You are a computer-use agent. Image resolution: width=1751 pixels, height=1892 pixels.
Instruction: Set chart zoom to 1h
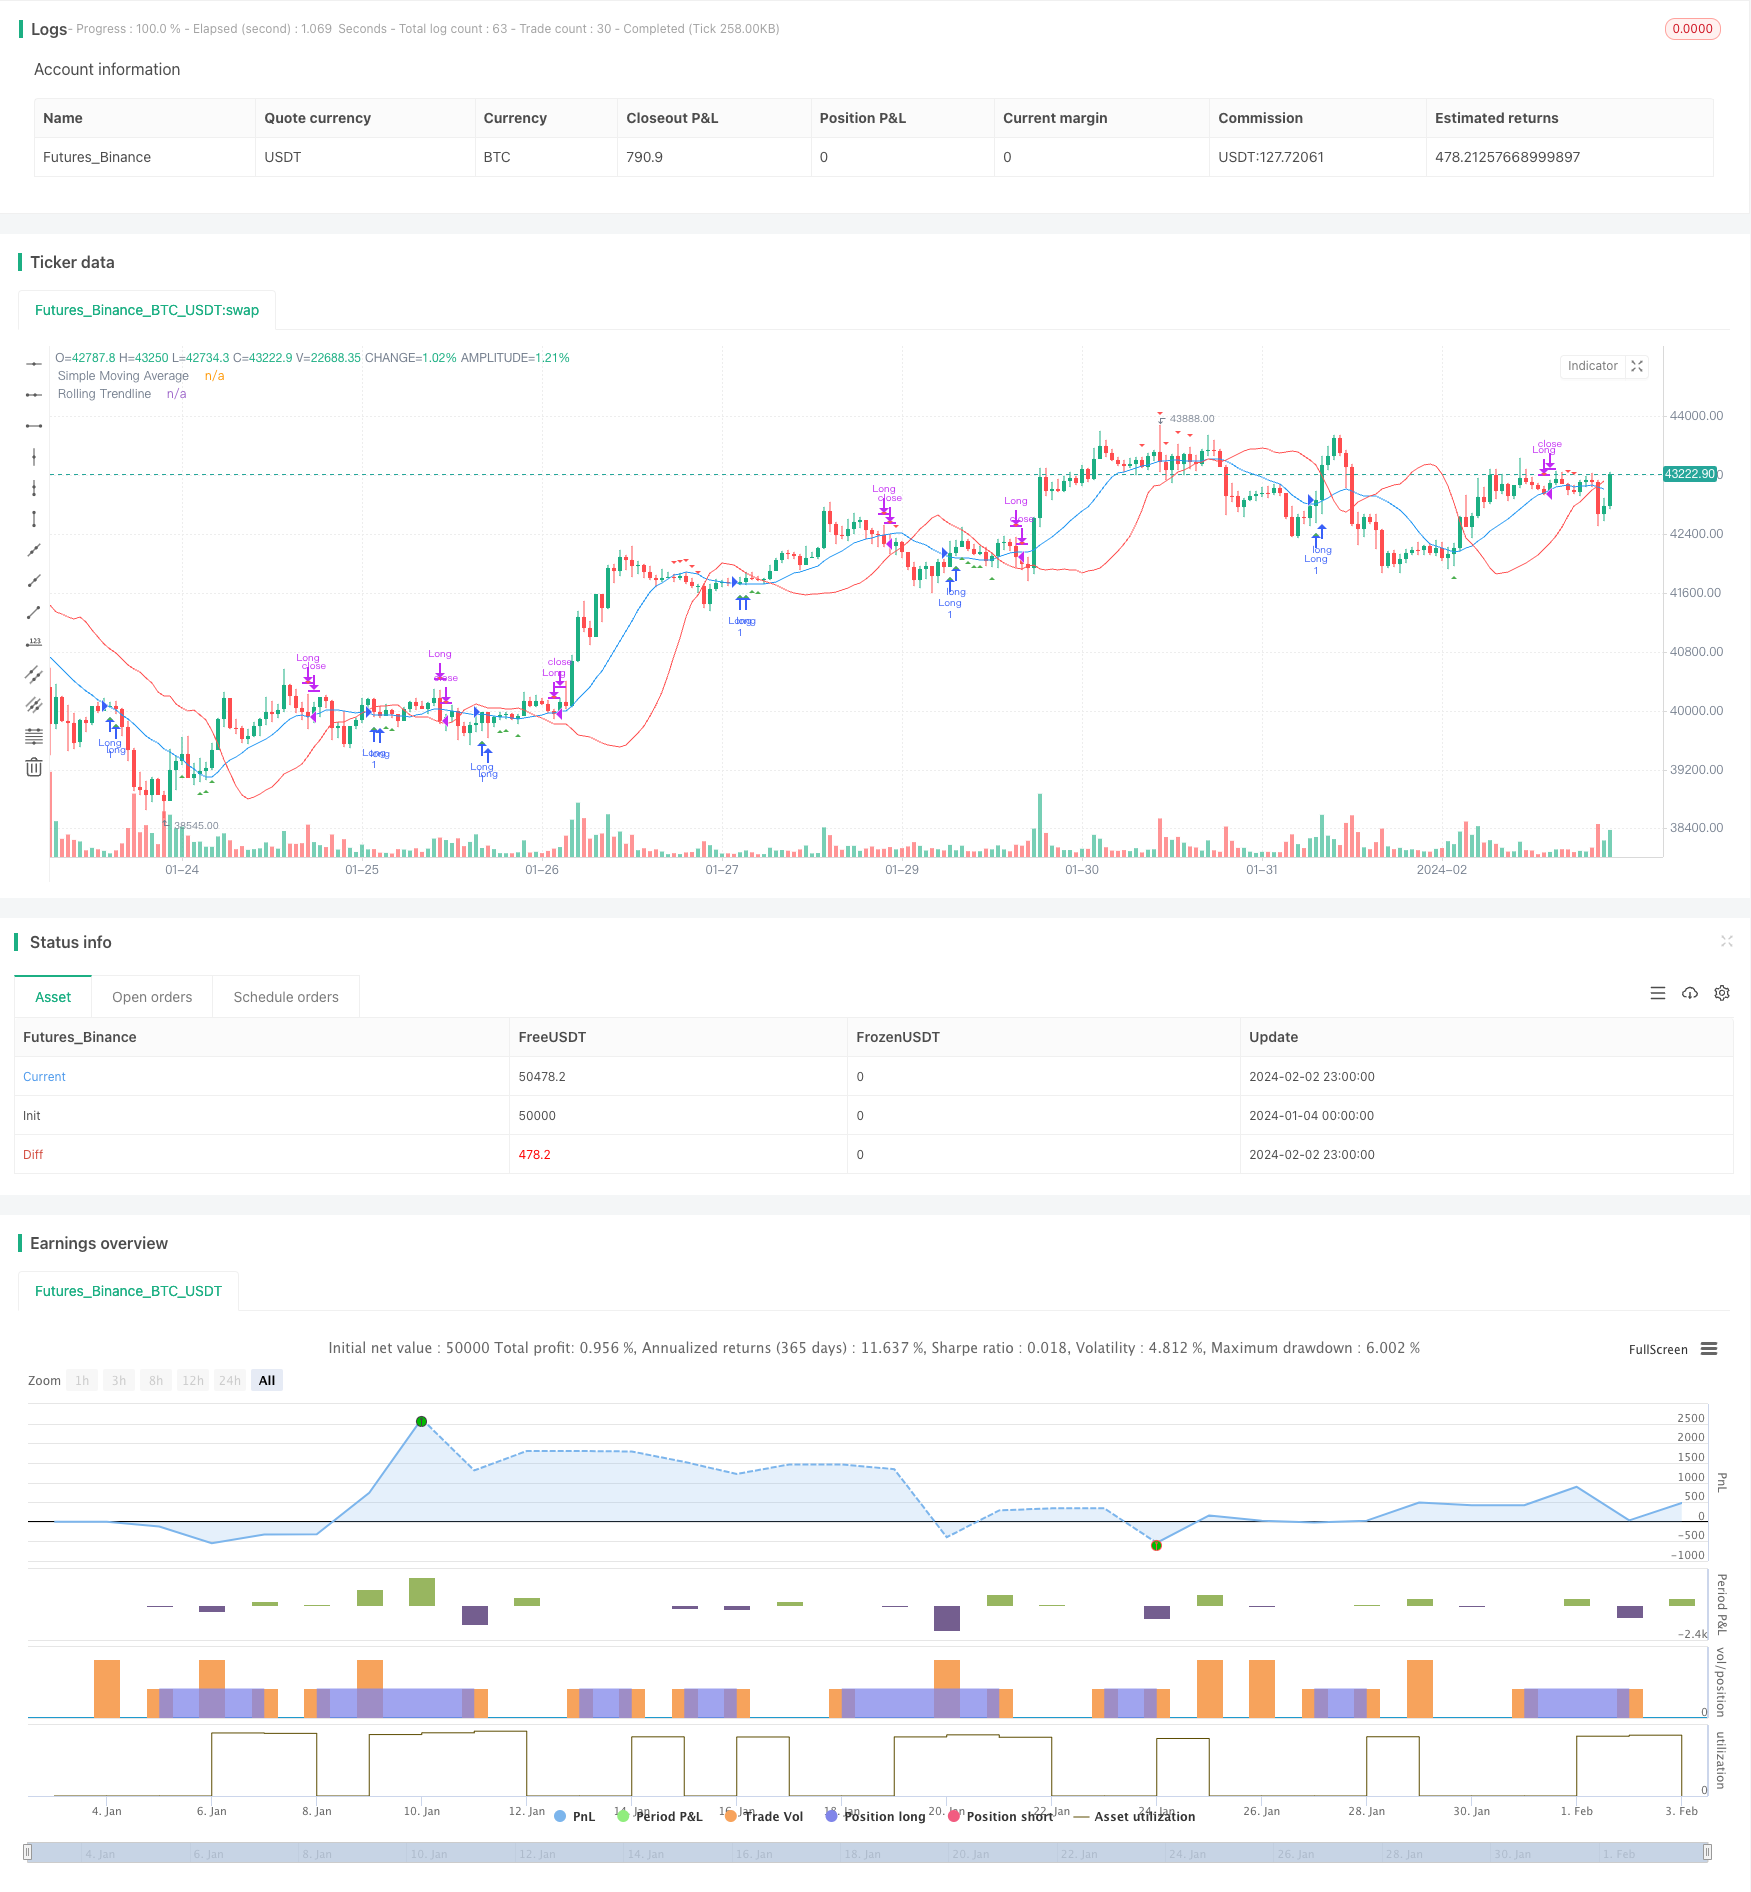point(82,1380)
